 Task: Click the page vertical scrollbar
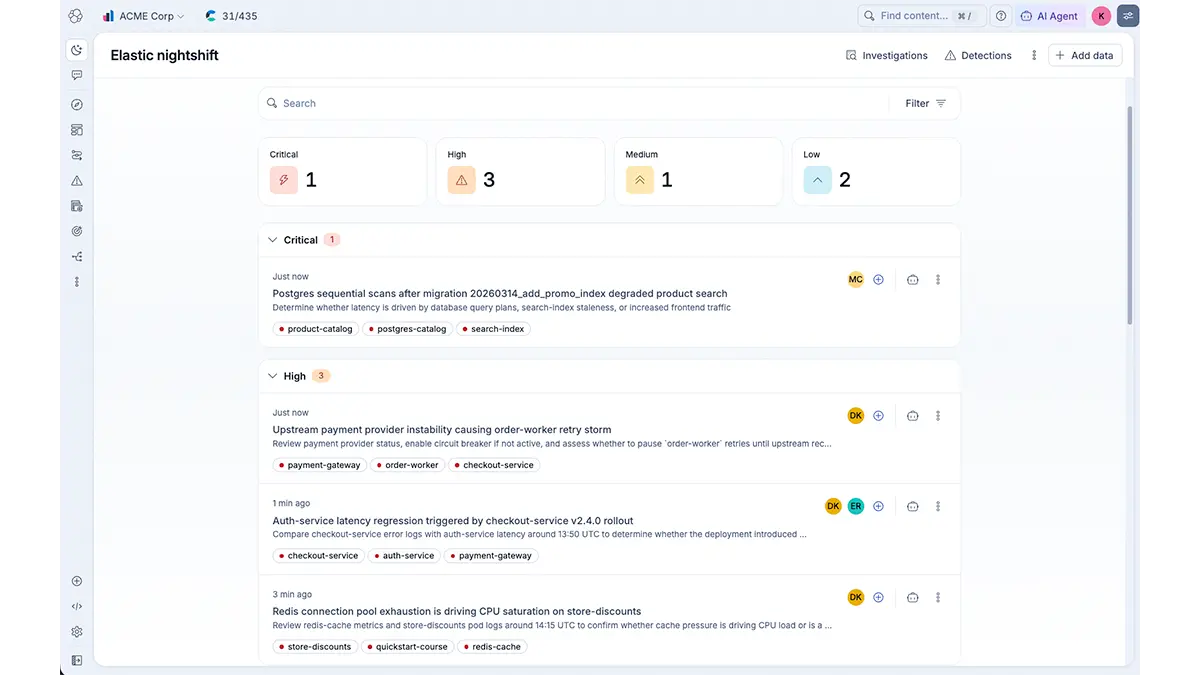pos(1131,215)
